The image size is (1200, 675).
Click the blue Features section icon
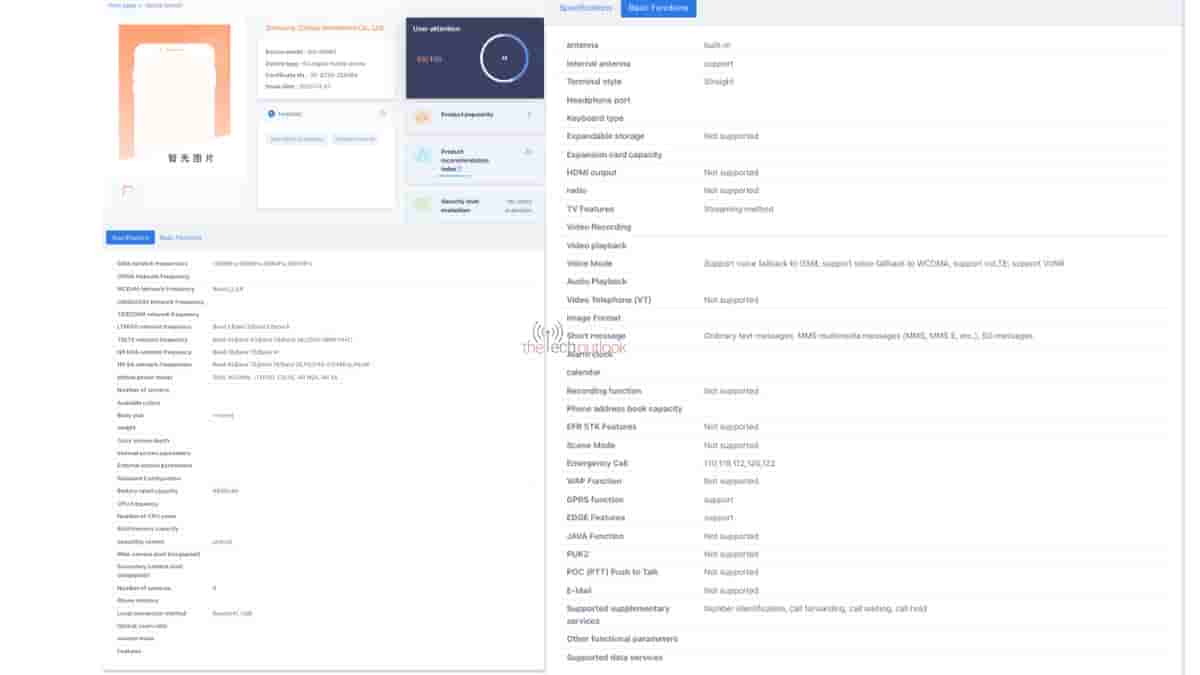tap(271, 114)
